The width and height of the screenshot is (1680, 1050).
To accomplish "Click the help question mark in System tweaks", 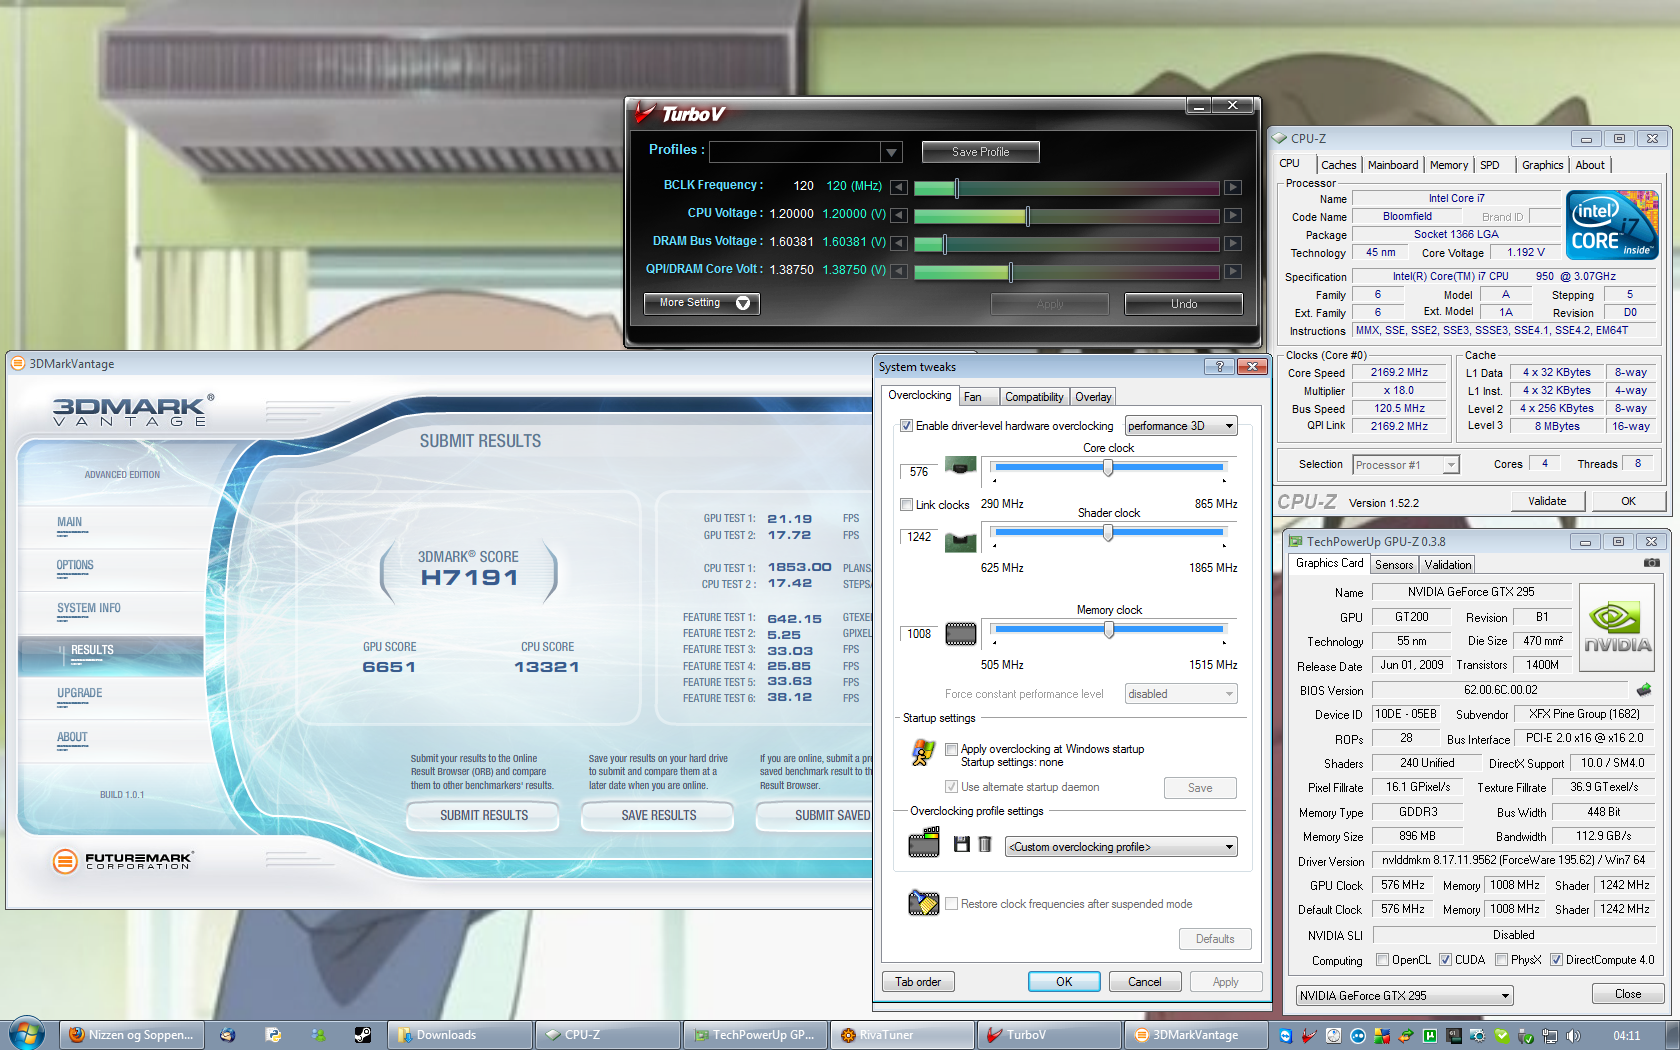I will pos(1219,367).
